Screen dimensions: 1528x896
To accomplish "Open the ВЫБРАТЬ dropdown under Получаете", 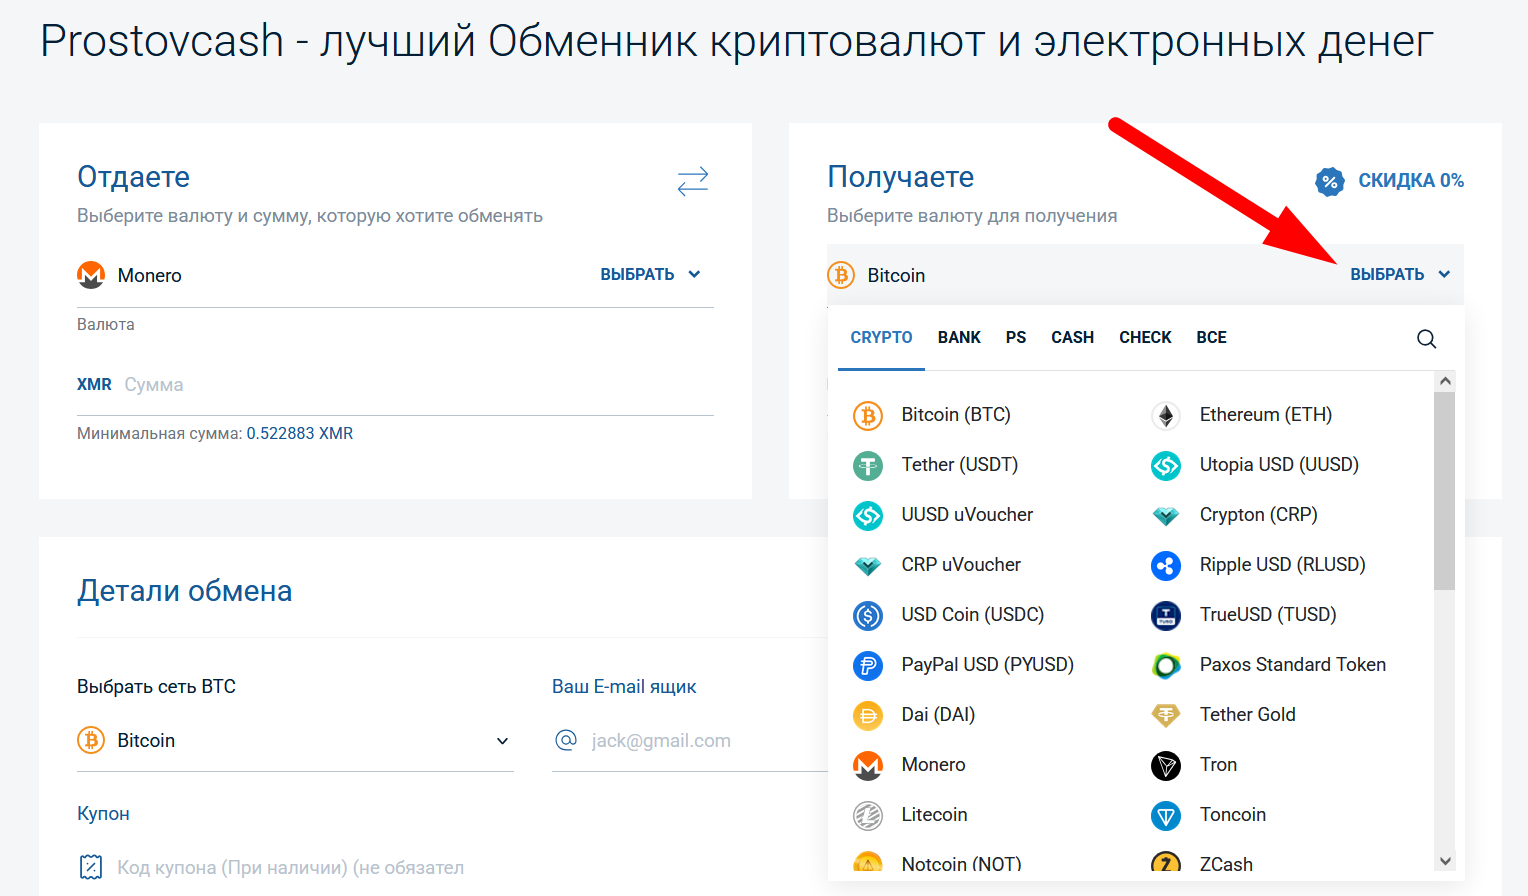I will pyautogui.click(x=1400, y=274).
